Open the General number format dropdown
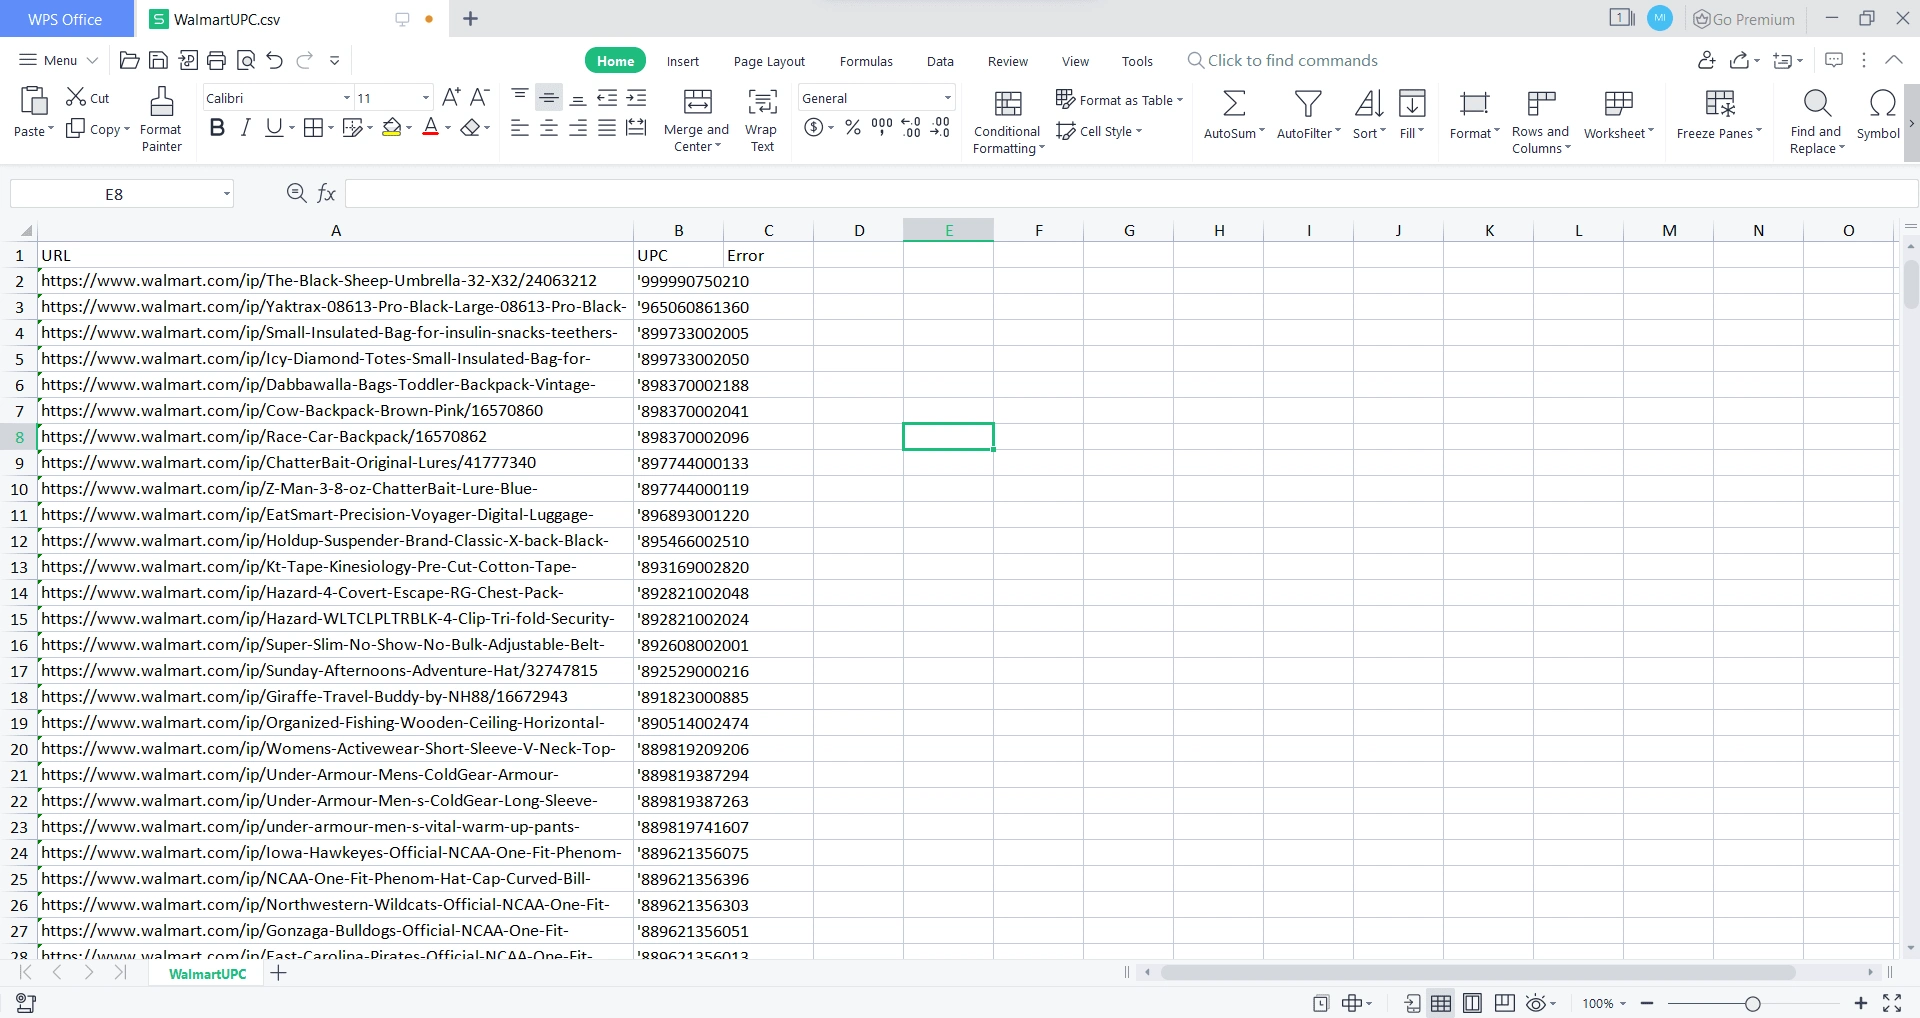This screenshot has height=1018, width=1920. [x=947, y=98]
